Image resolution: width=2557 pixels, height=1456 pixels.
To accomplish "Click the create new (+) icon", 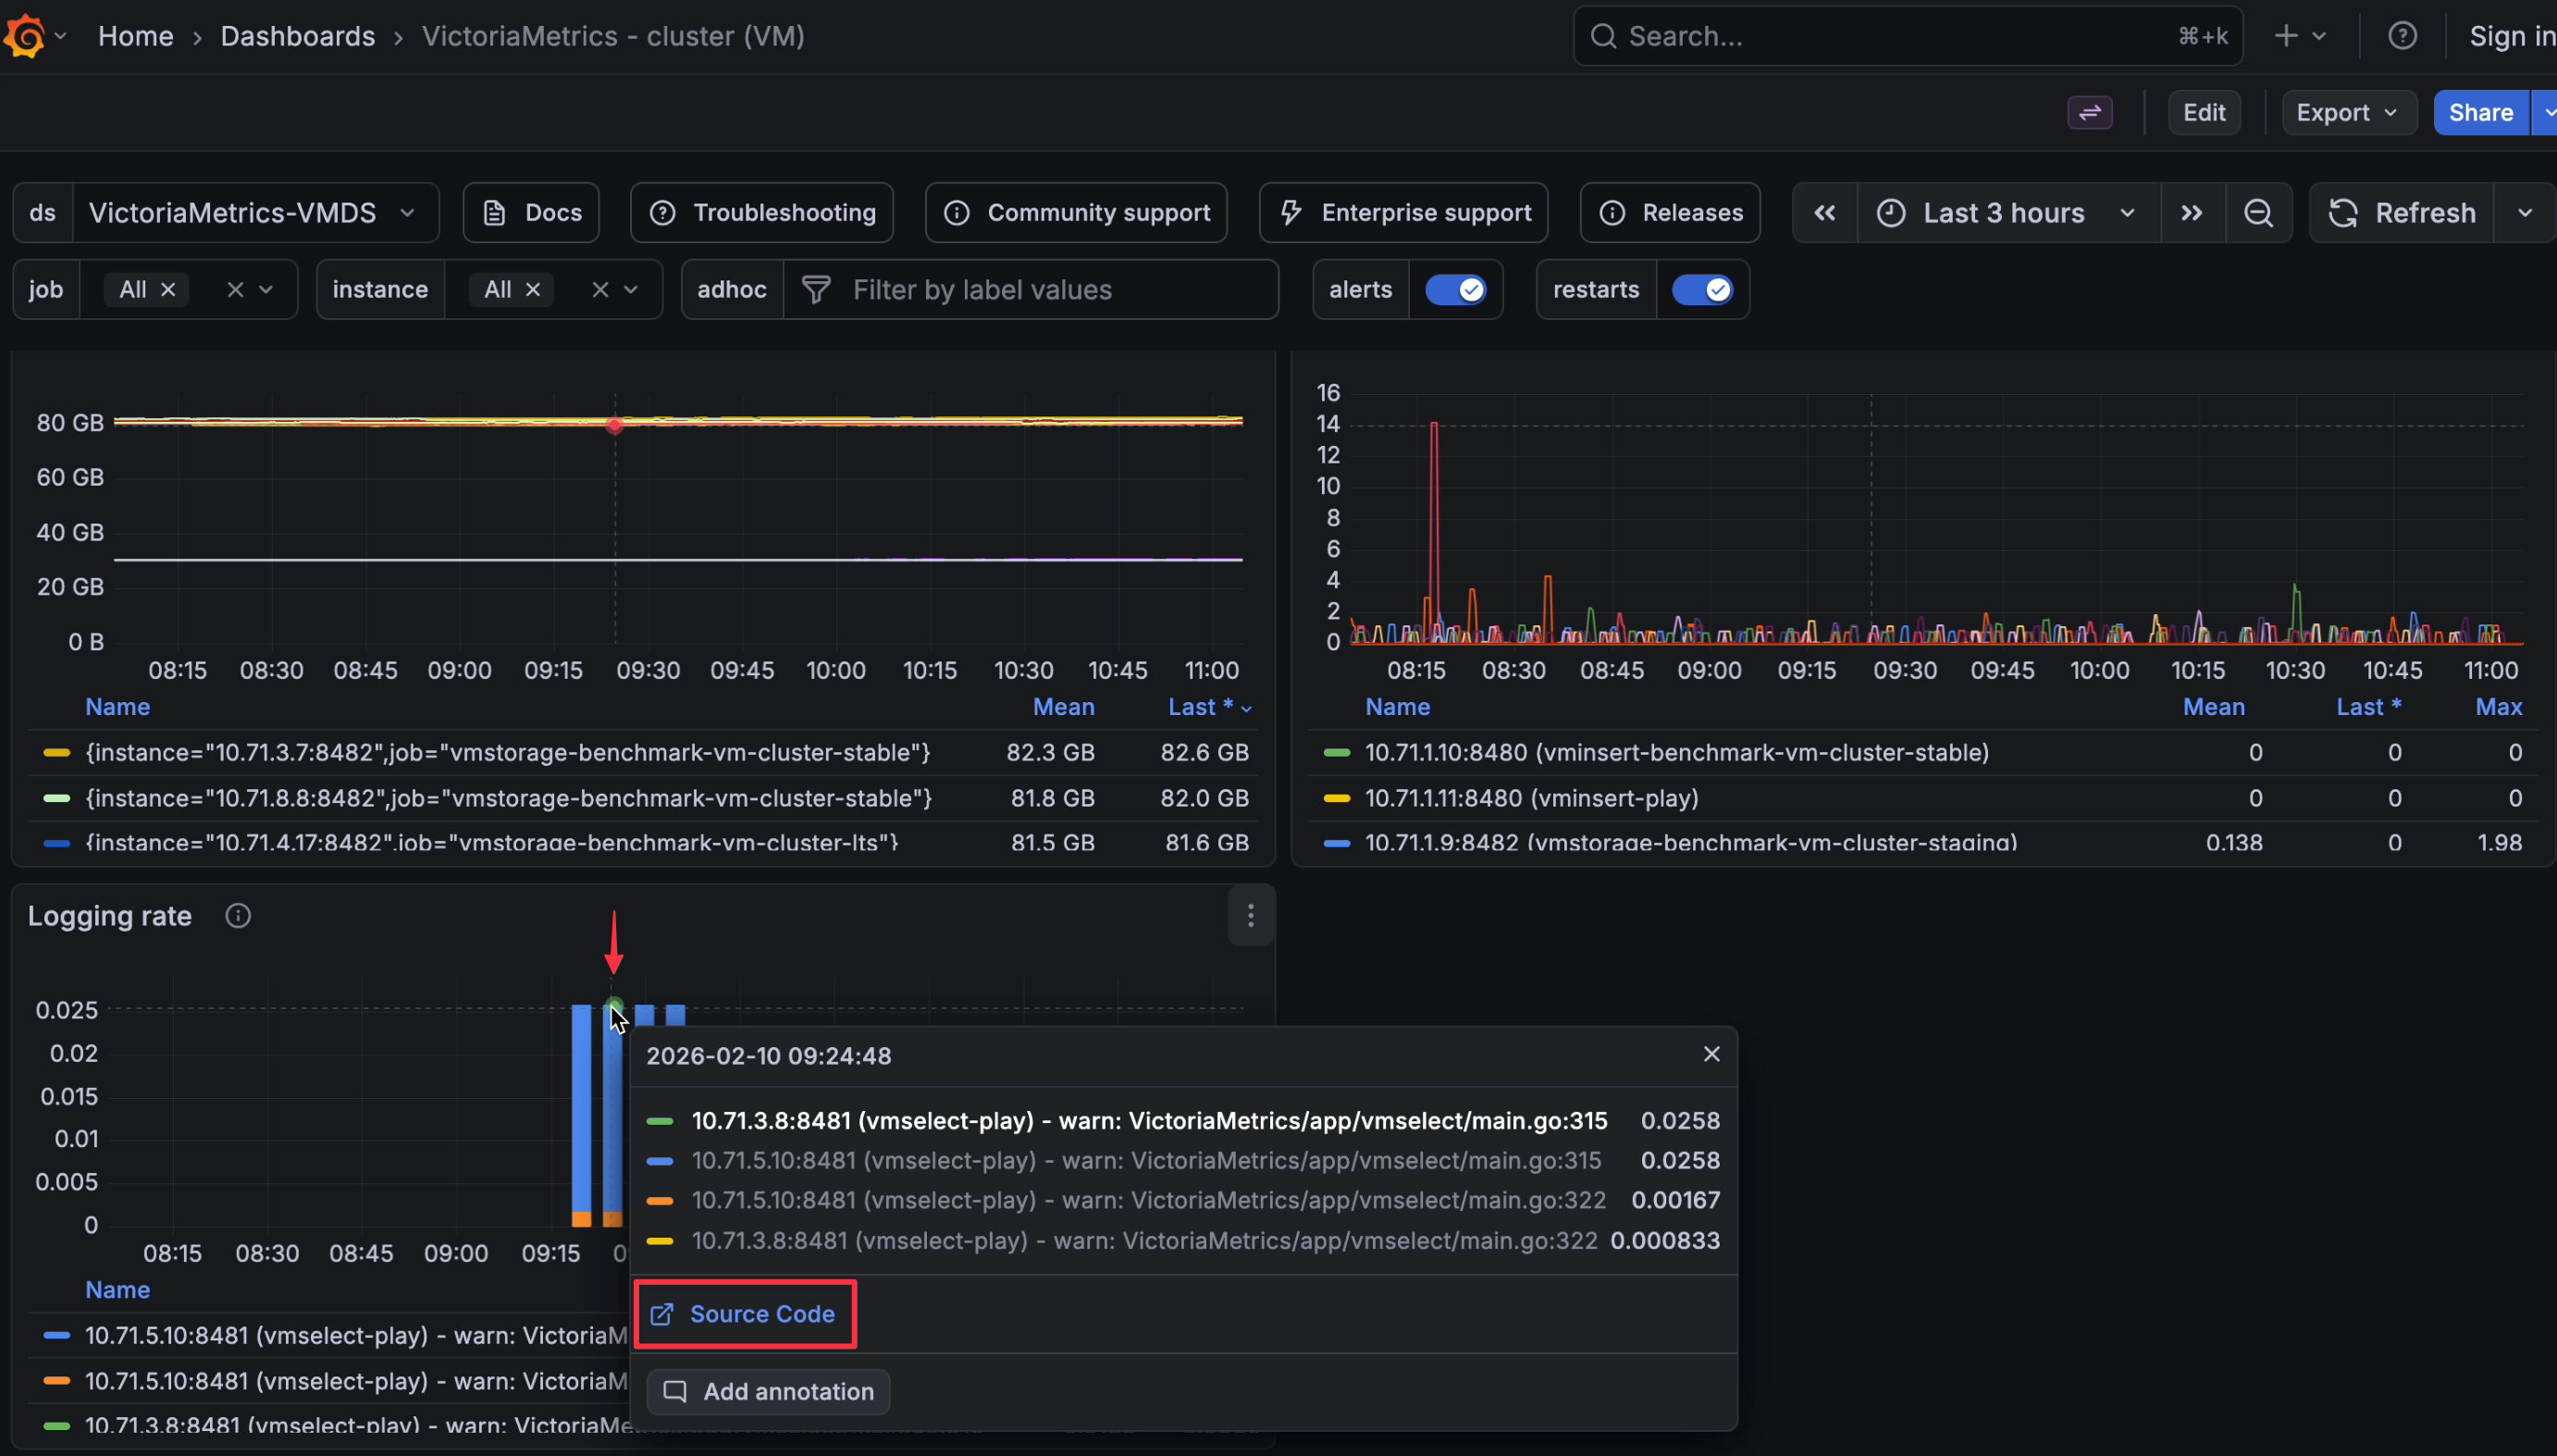I will click(x=2289, y=36).
